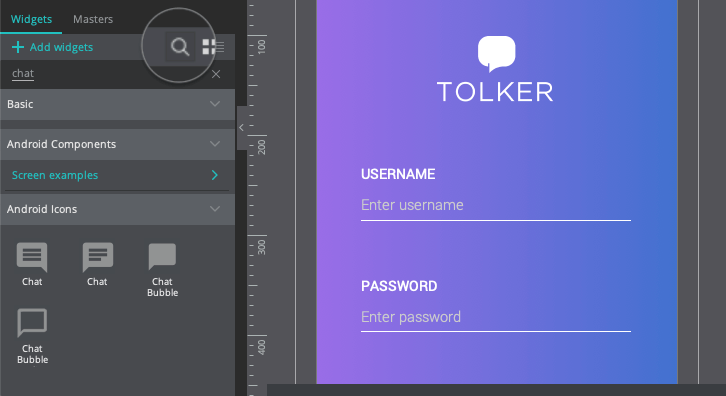Open the Screen examples link
This screenshot has height=396, width=726.
[x=55, y=175]
